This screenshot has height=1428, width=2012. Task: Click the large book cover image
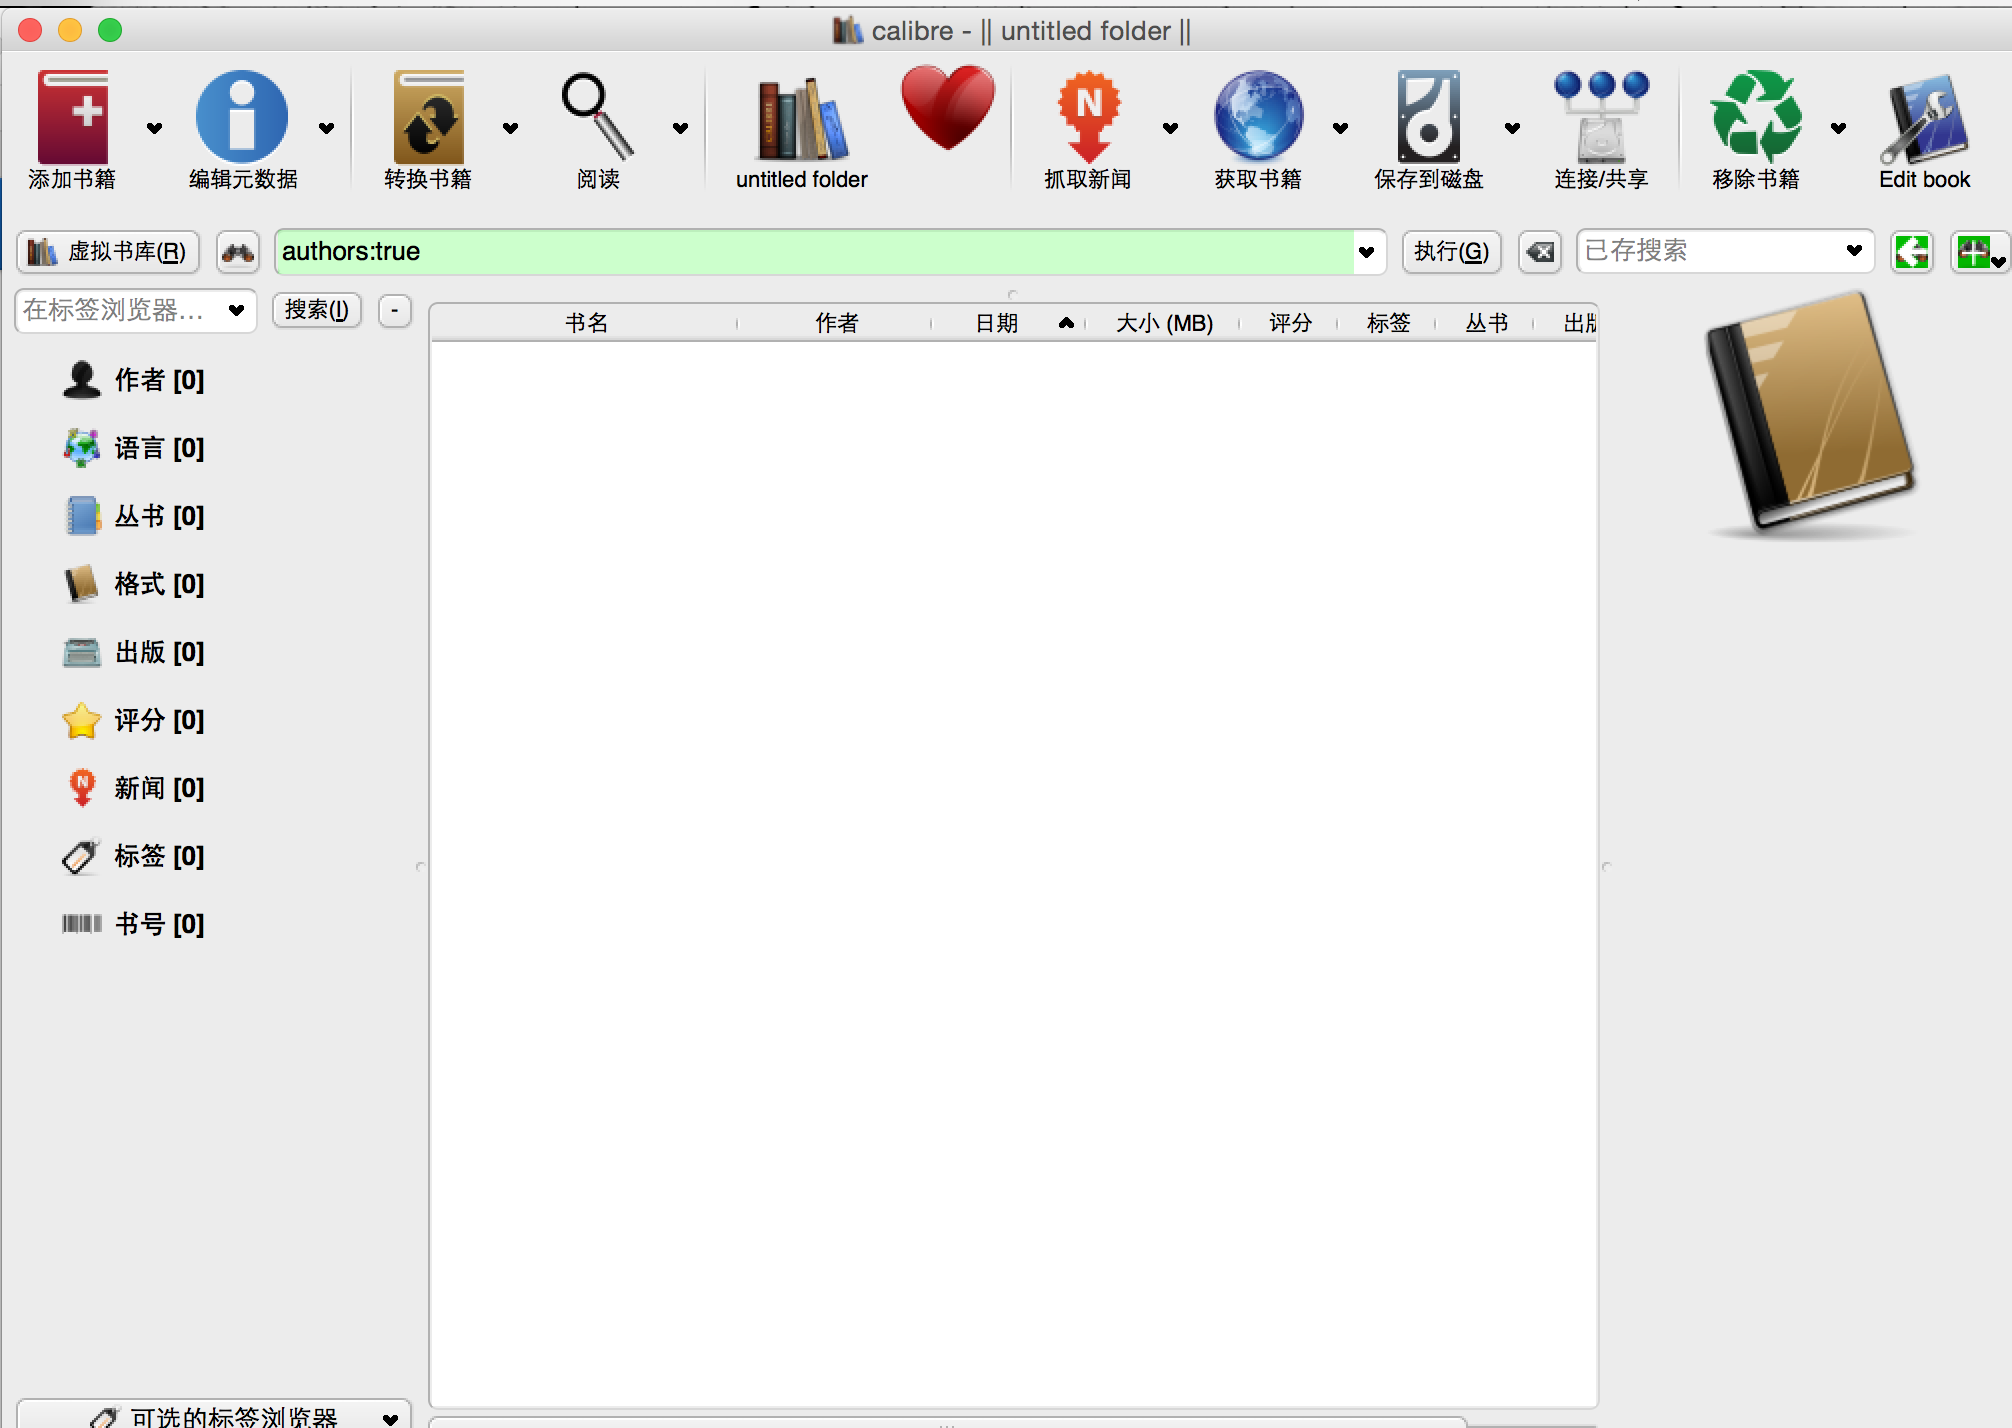(x=1810, y=415)
